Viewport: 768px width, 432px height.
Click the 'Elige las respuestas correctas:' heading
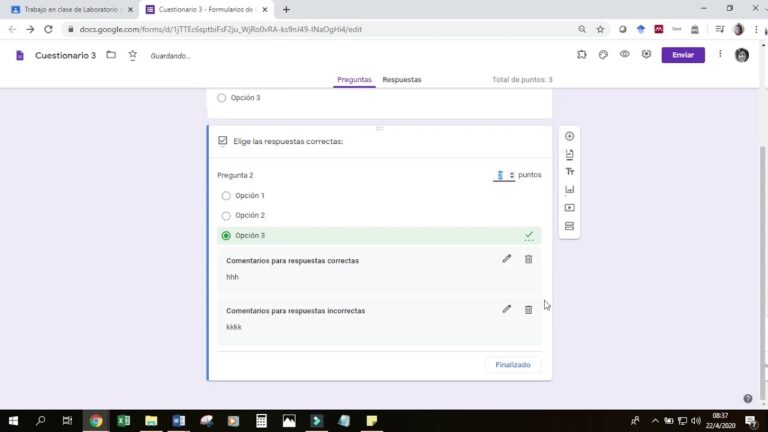(288, 142)
